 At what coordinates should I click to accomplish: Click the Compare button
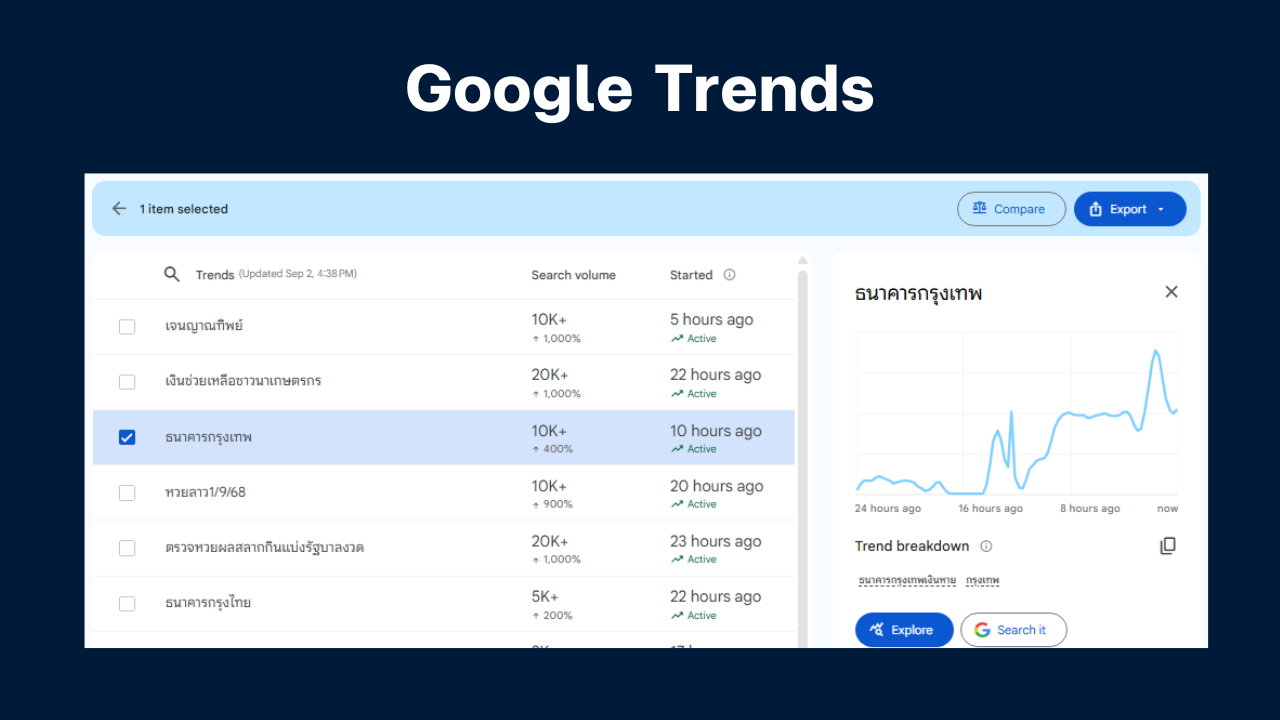[x=1011, y=209]
